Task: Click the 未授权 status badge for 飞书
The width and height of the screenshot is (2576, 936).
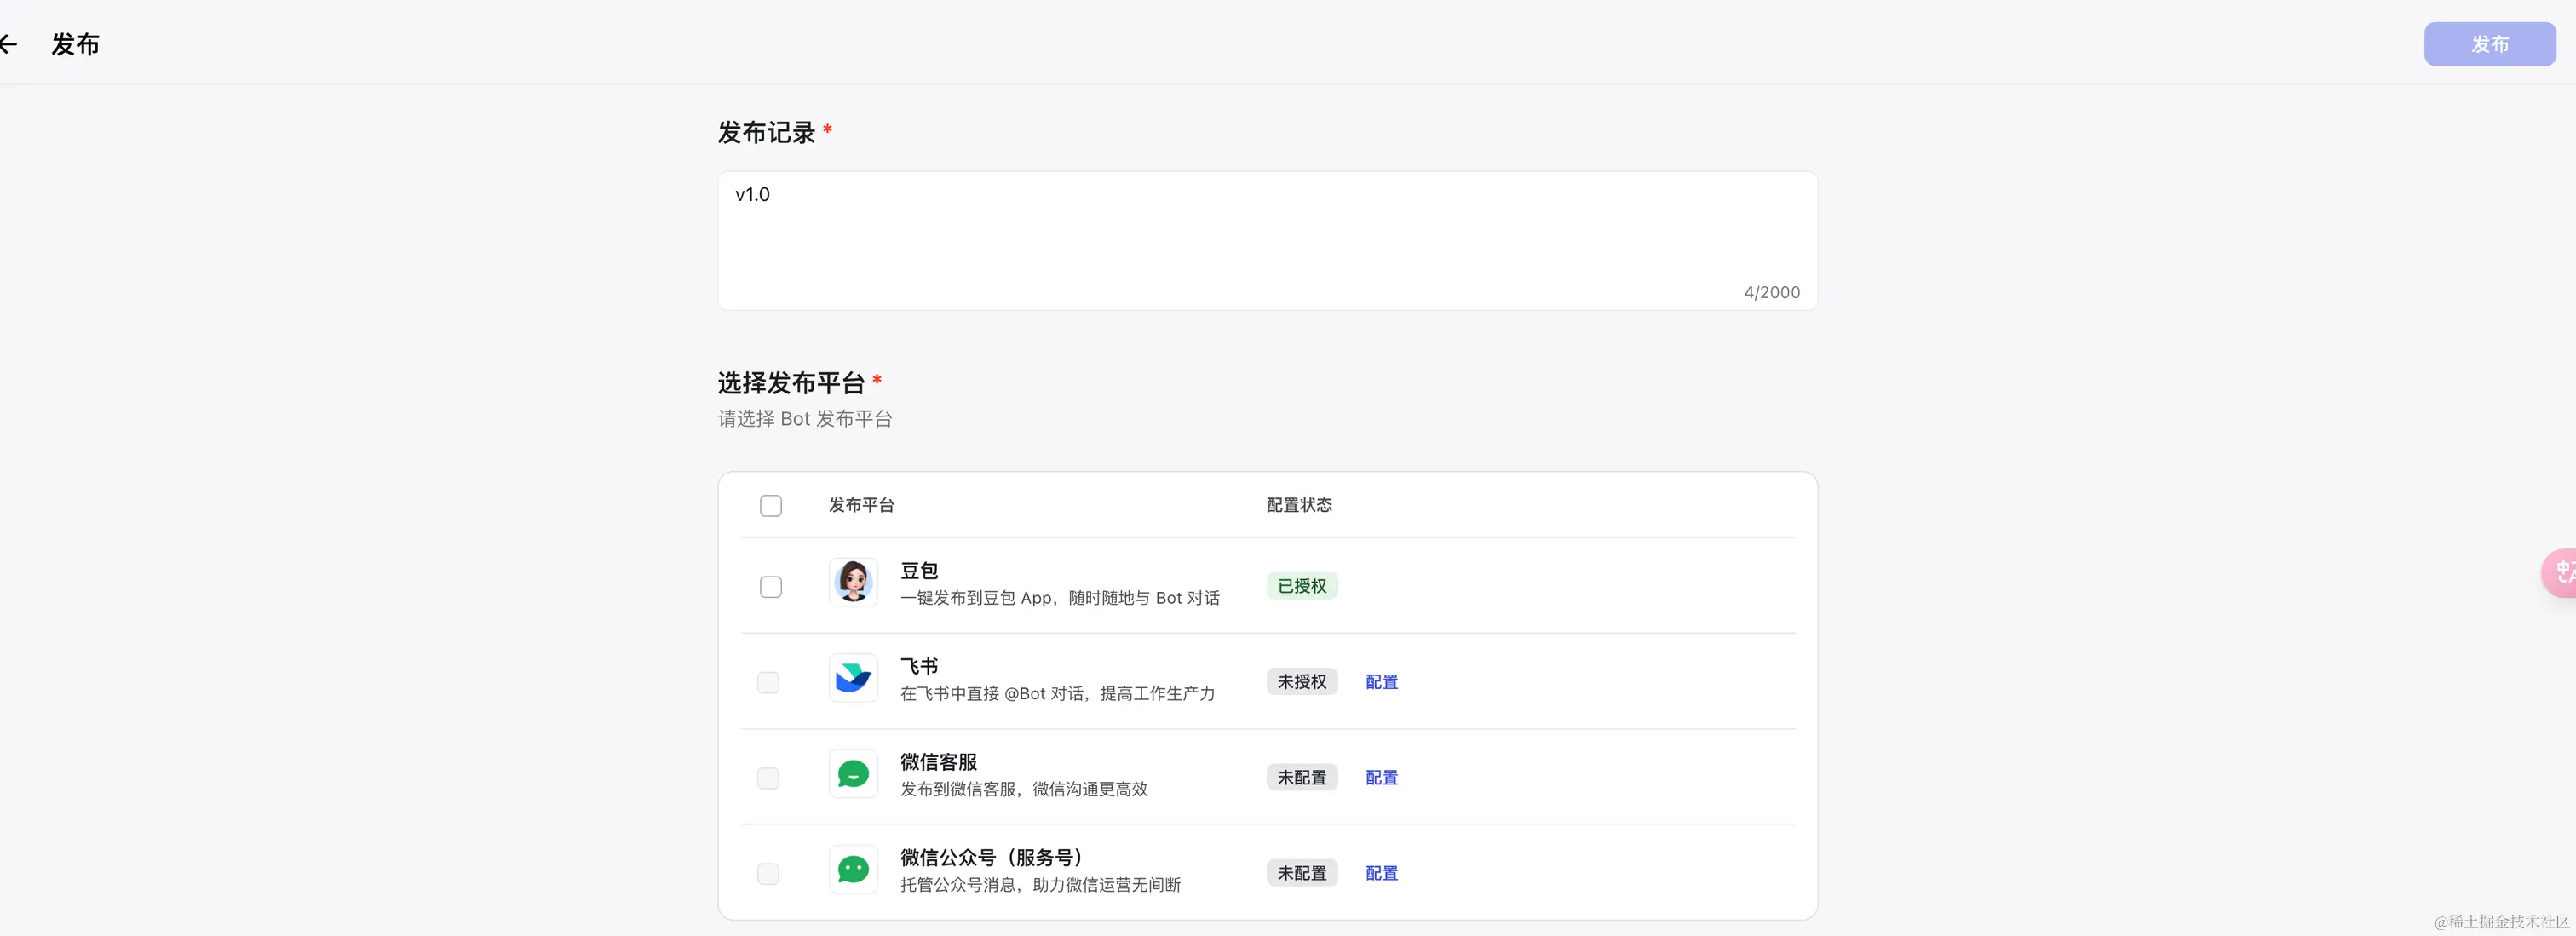Action: tap(1301, 682)
